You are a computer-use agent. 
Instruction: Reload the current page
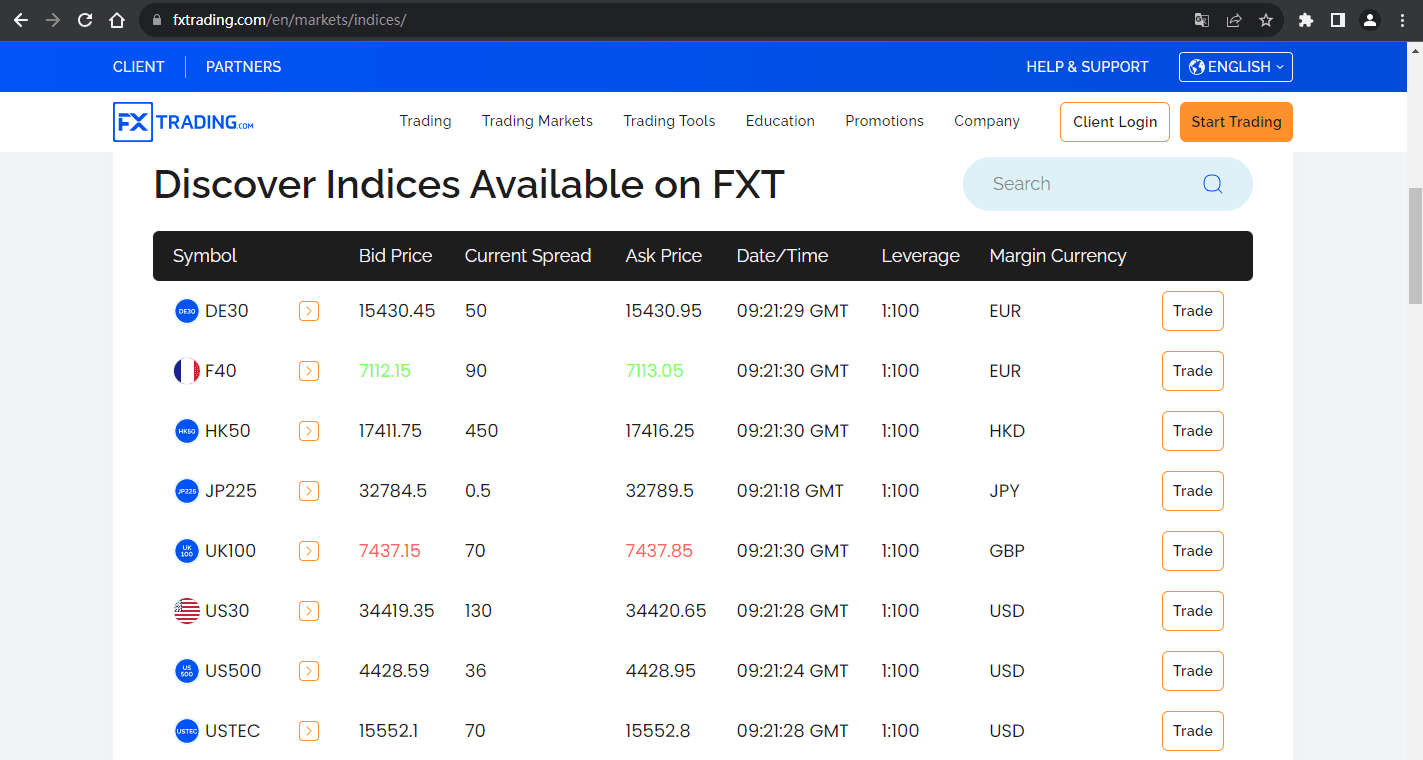[x=85, y=20]
